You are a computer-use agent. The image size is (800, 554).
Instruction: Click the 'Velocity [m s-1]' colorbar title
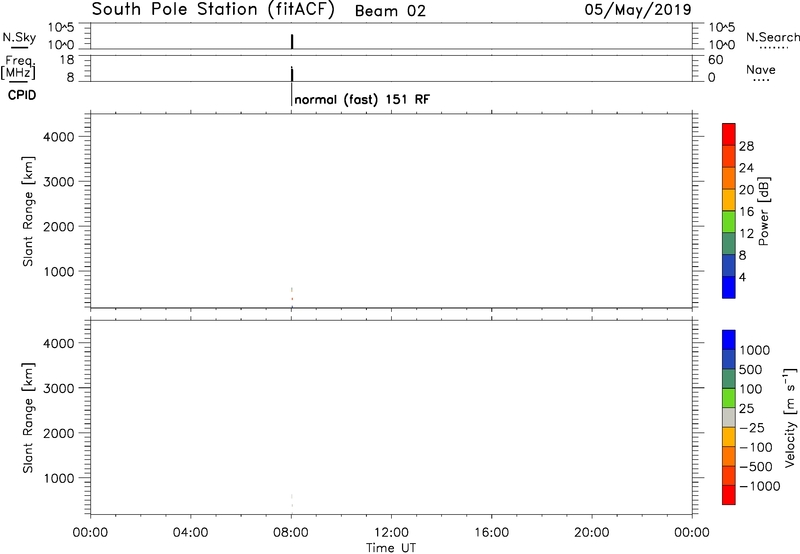click(789, 417)
